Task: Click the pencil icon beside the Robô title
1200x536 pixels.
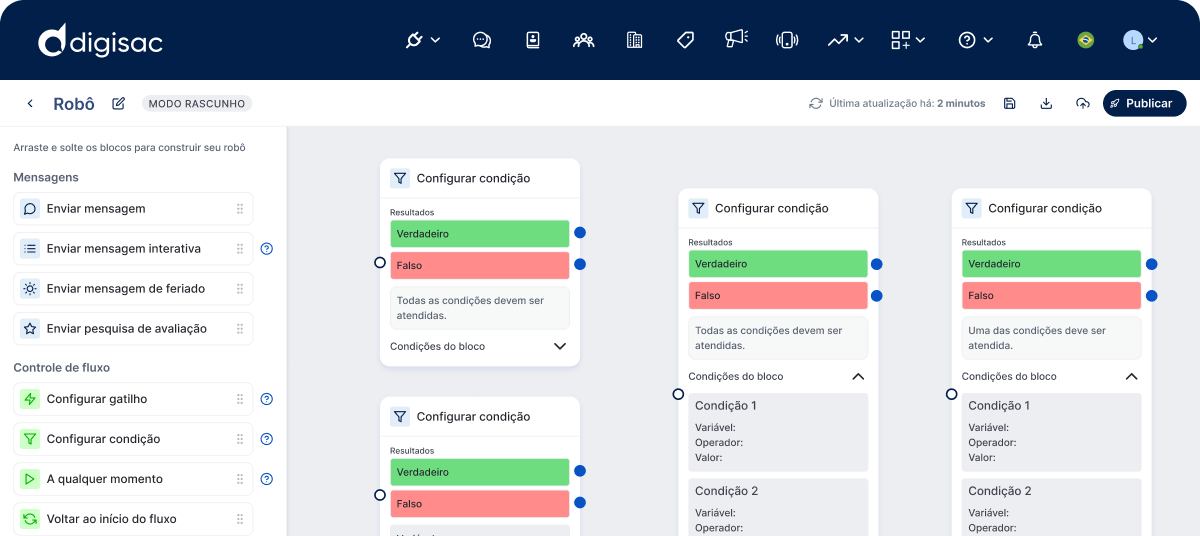Action: click(119, 103)
